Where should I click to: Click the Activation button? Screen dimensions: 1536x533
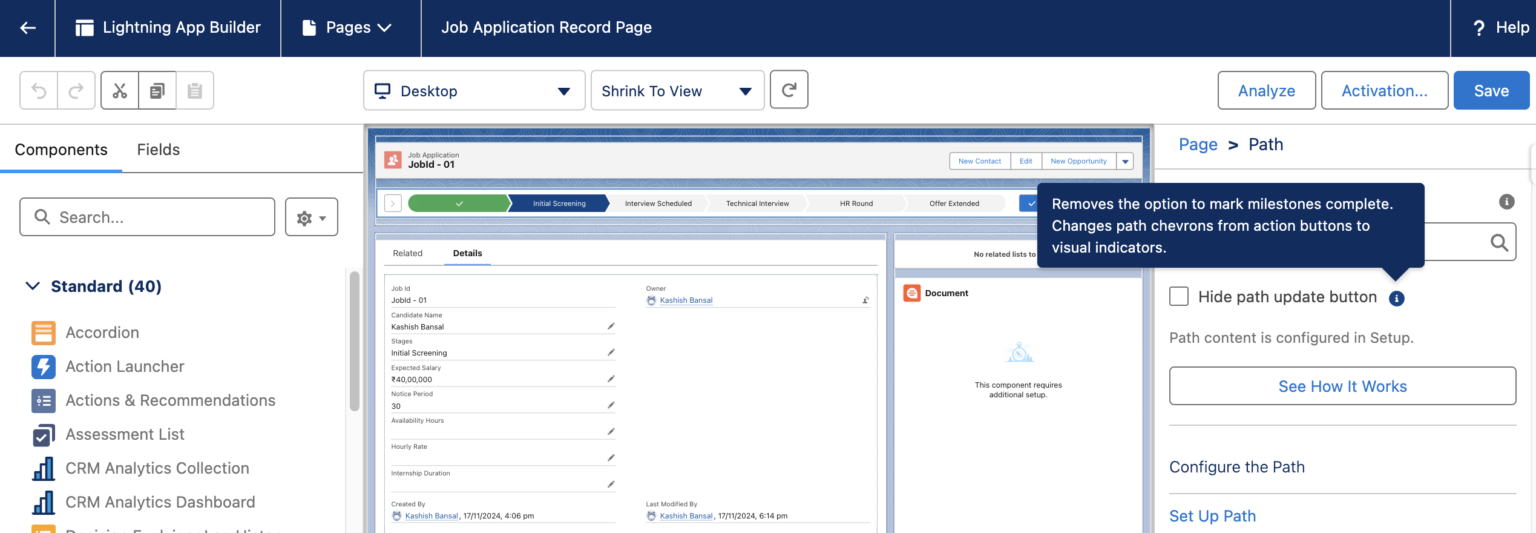coord(1384,91)
